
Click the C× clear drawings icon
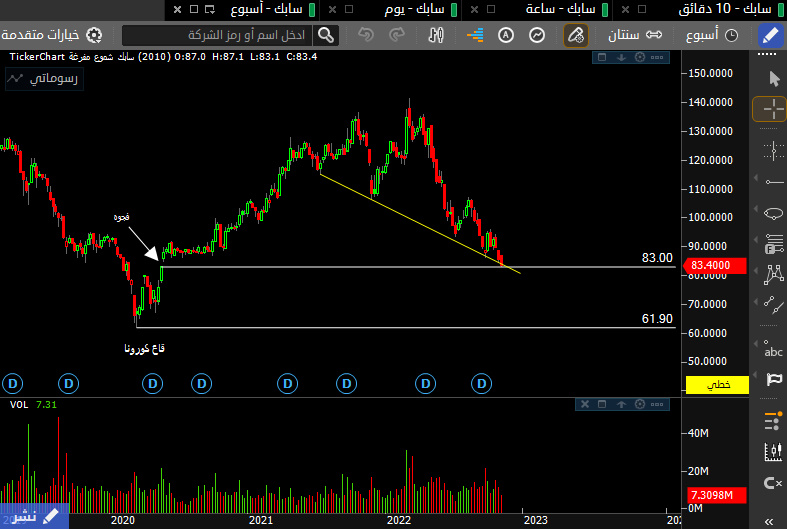(773, 483)
